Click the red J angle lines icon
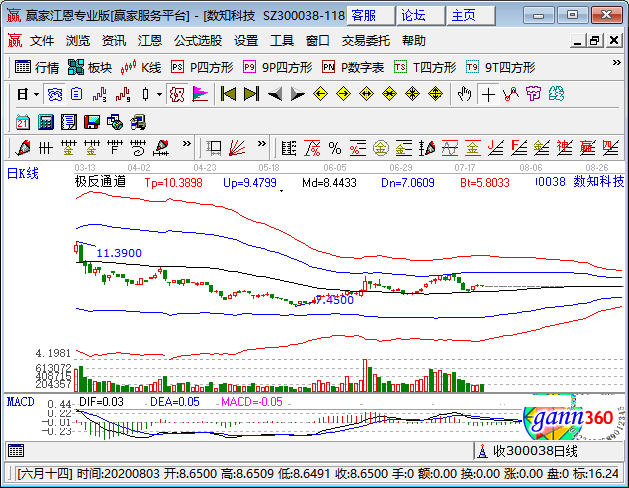This screenshot has height=488, width=629. coord(496,148)
